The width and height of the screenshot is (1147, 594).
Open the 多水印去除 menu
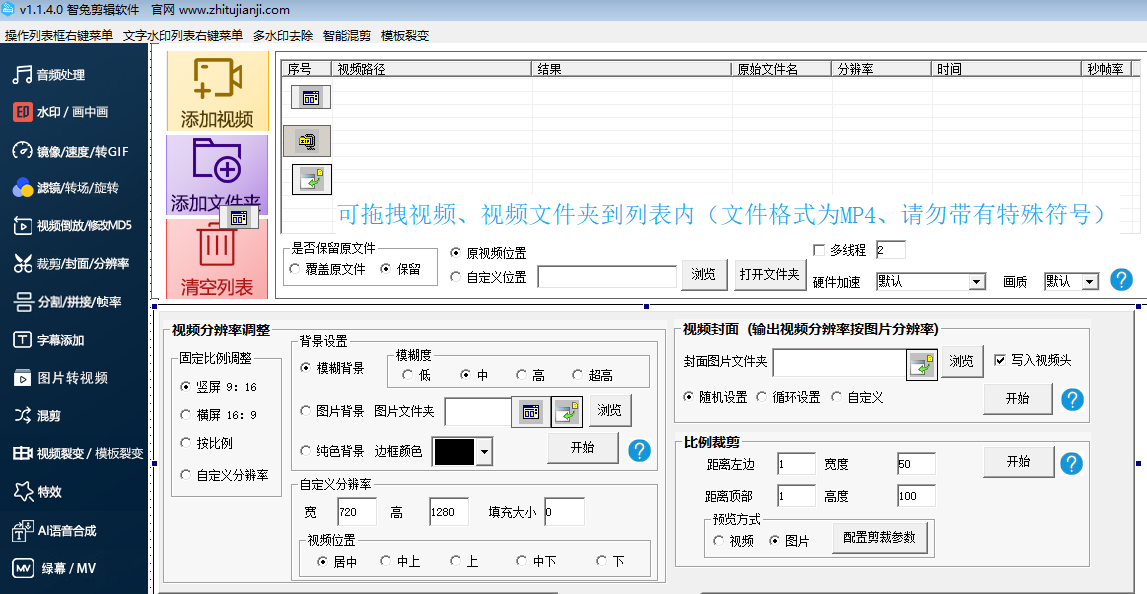tap(282, 35)
